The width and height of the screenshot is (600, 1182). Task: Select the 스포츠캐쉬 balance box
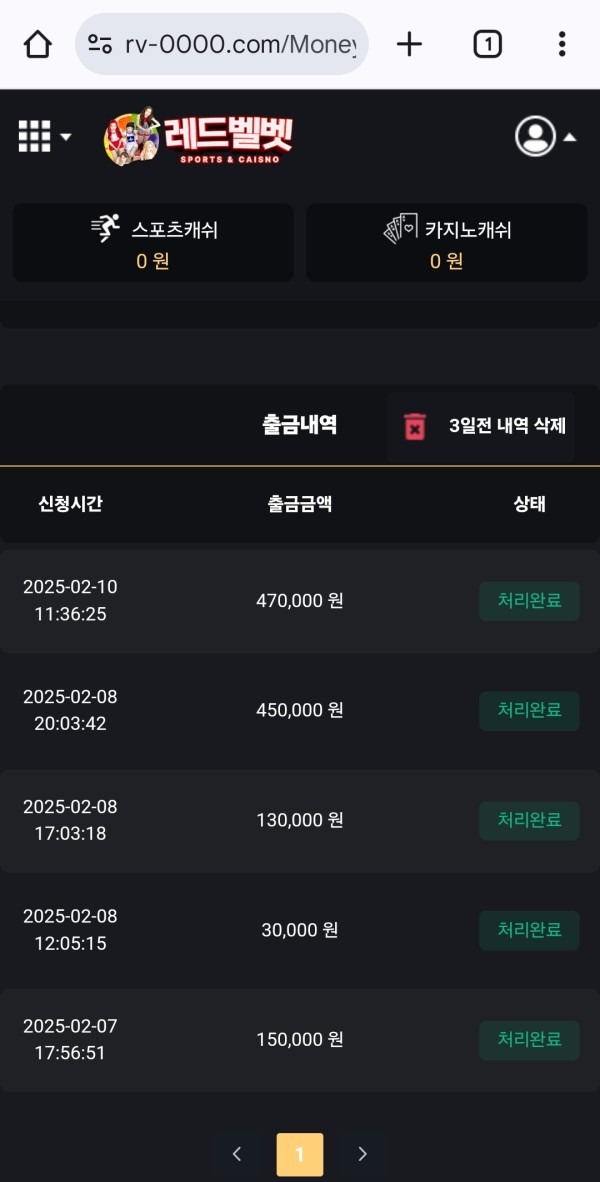pos(153,243)
